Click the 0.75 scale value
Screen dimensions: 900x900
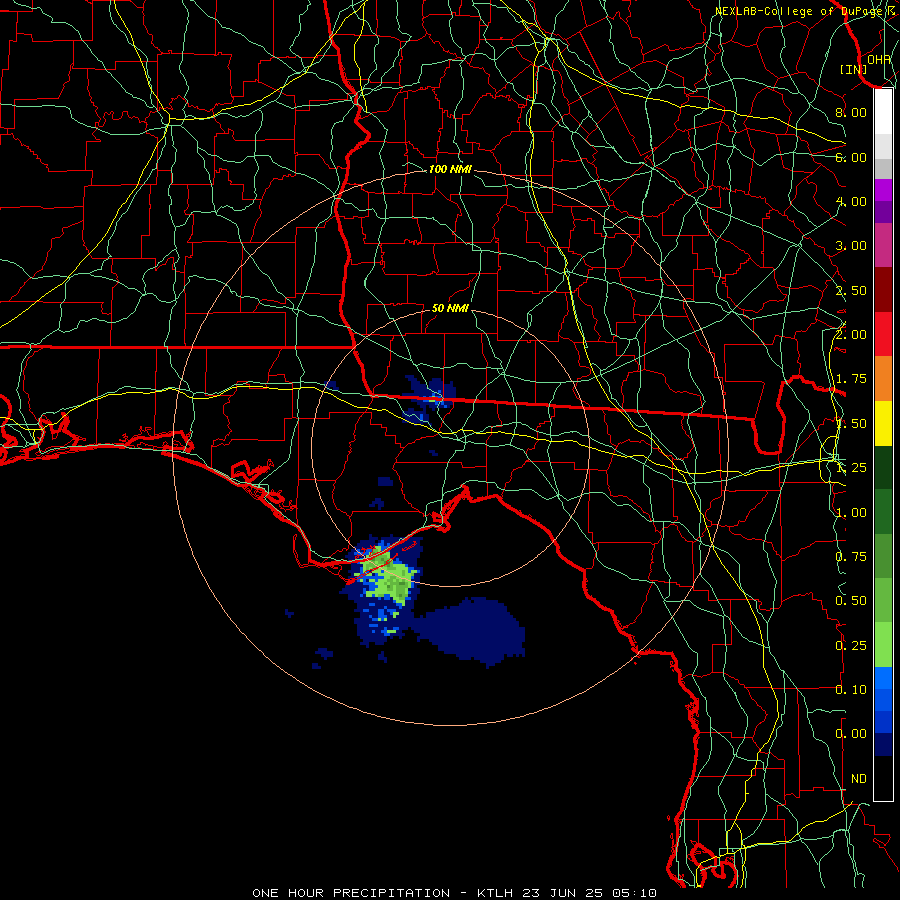(851, 557)
